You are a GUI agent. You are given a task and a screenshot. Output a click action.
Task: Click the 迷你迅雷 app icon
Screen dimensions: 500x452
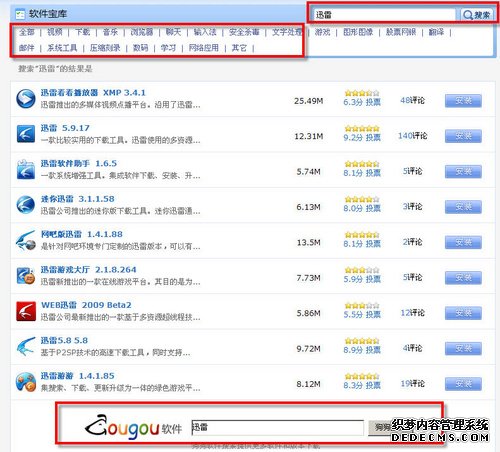(x=26, y=205)
